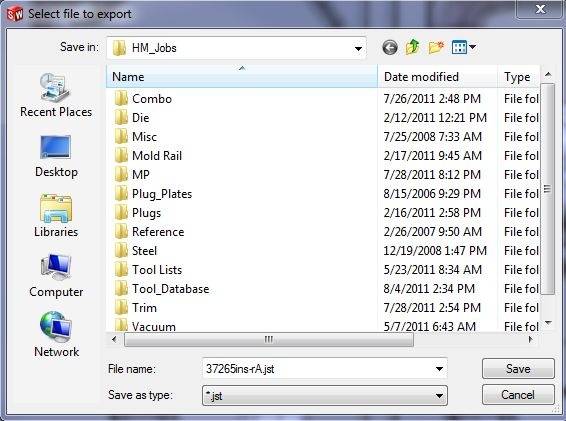Click date 2/16/2011 2:58 PM cell
The height and width of the screenshot is (421, 566).
point(432,213)
